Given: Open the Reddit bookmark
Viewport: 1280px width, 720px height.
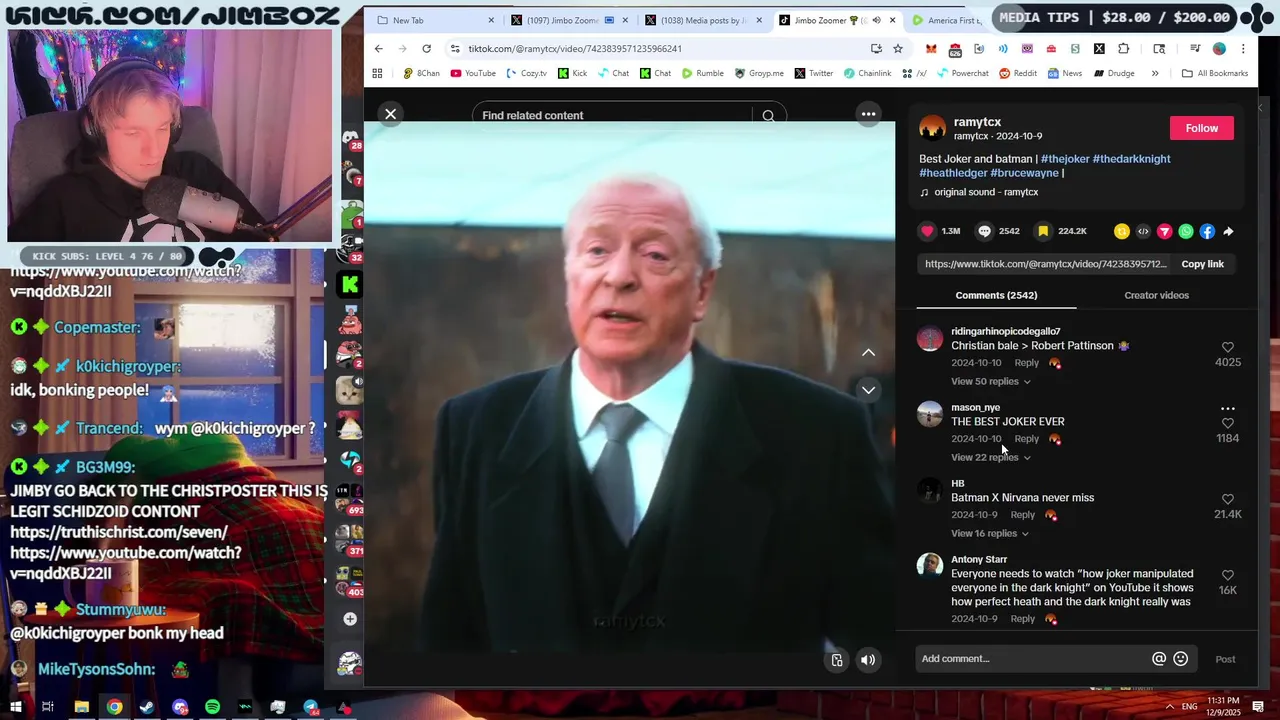Looking at the screenshot, I should coord(1016,73).
